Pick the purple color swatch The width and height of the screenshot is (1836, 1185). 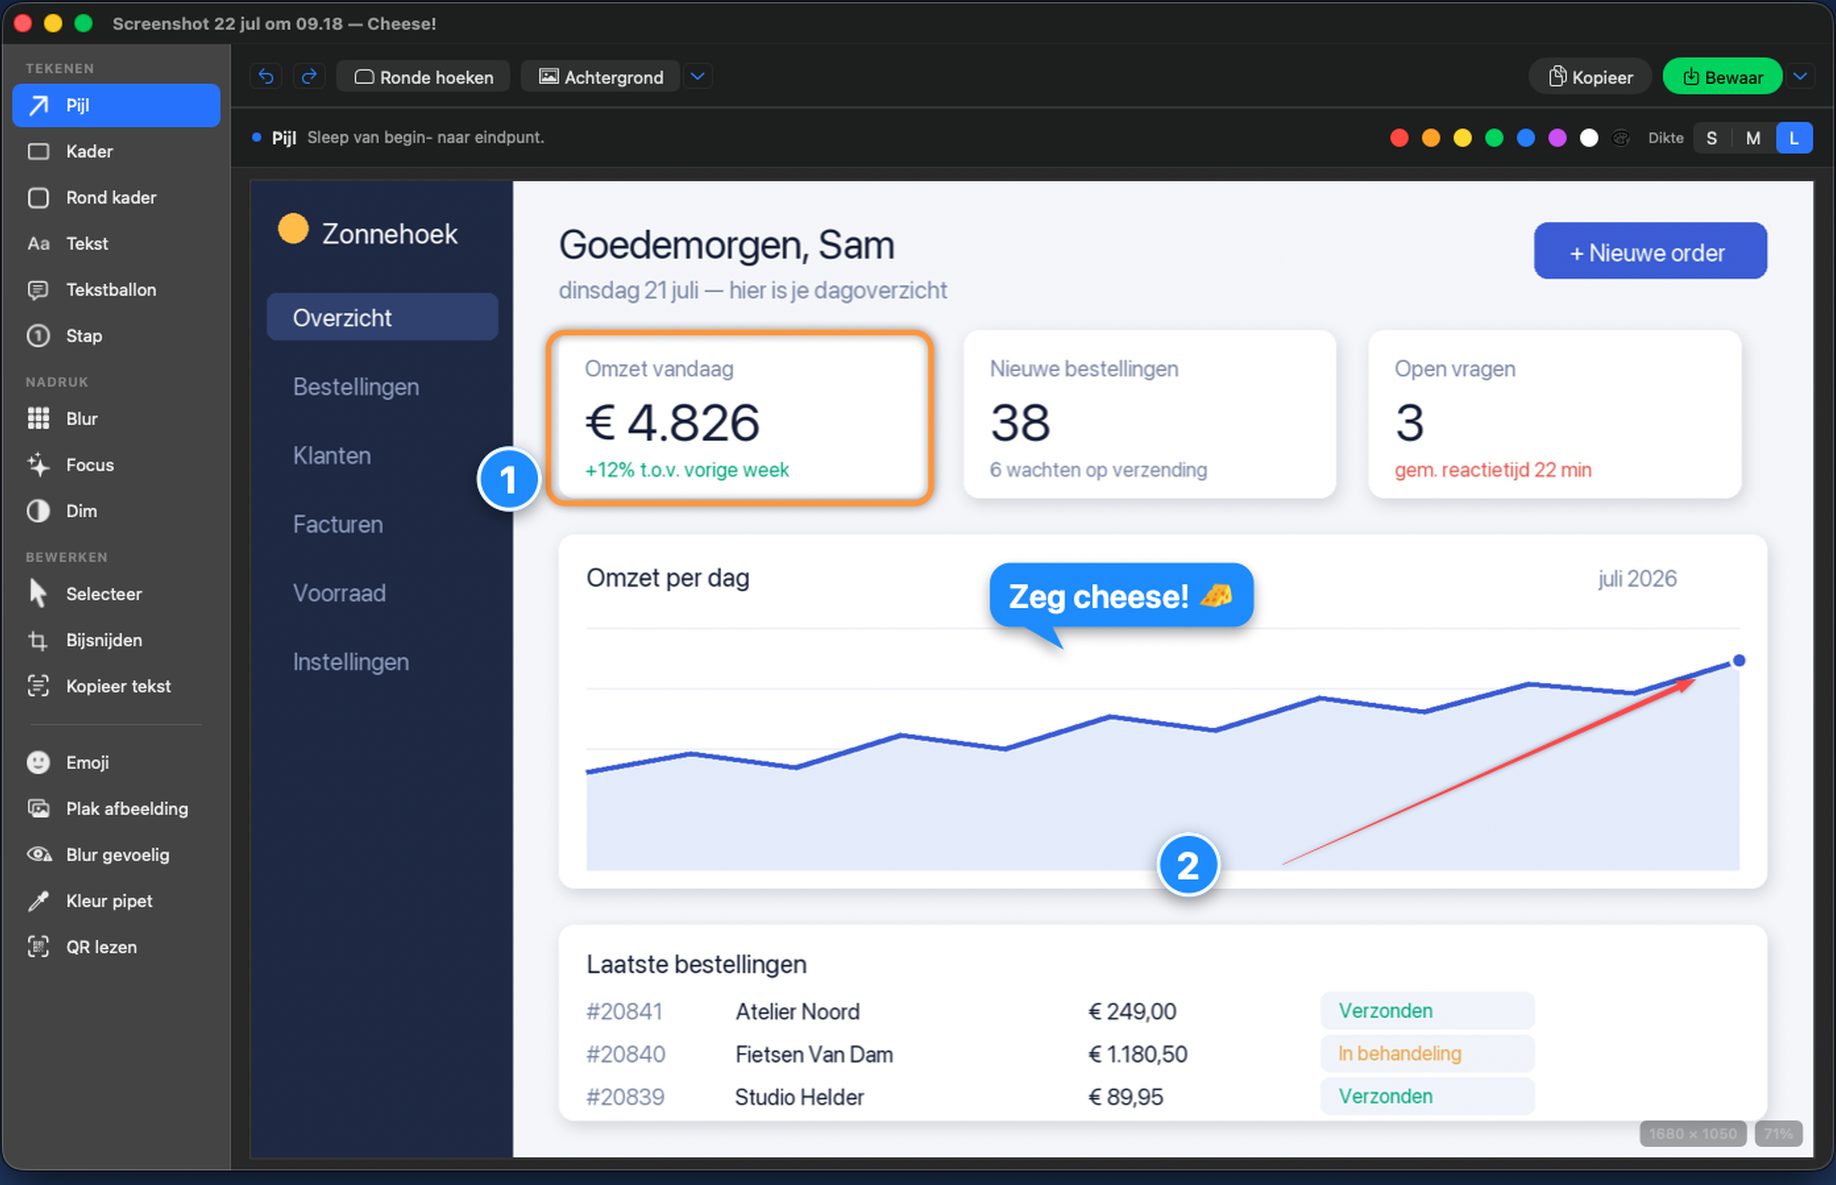click(x=1557, y=138)
